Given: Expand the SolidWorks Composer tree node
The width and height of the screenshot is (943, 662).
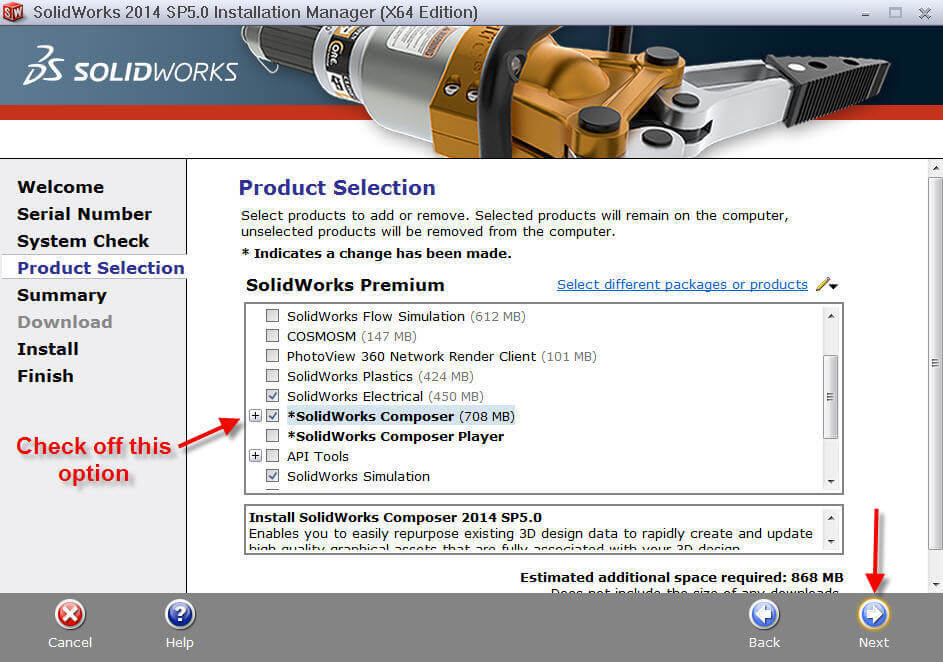Looking at the screenshot, I should [255, 415].
